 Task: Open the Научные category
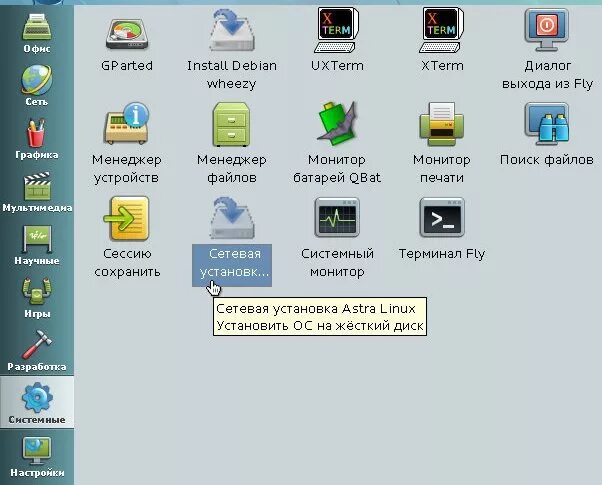tap(37, 245)
